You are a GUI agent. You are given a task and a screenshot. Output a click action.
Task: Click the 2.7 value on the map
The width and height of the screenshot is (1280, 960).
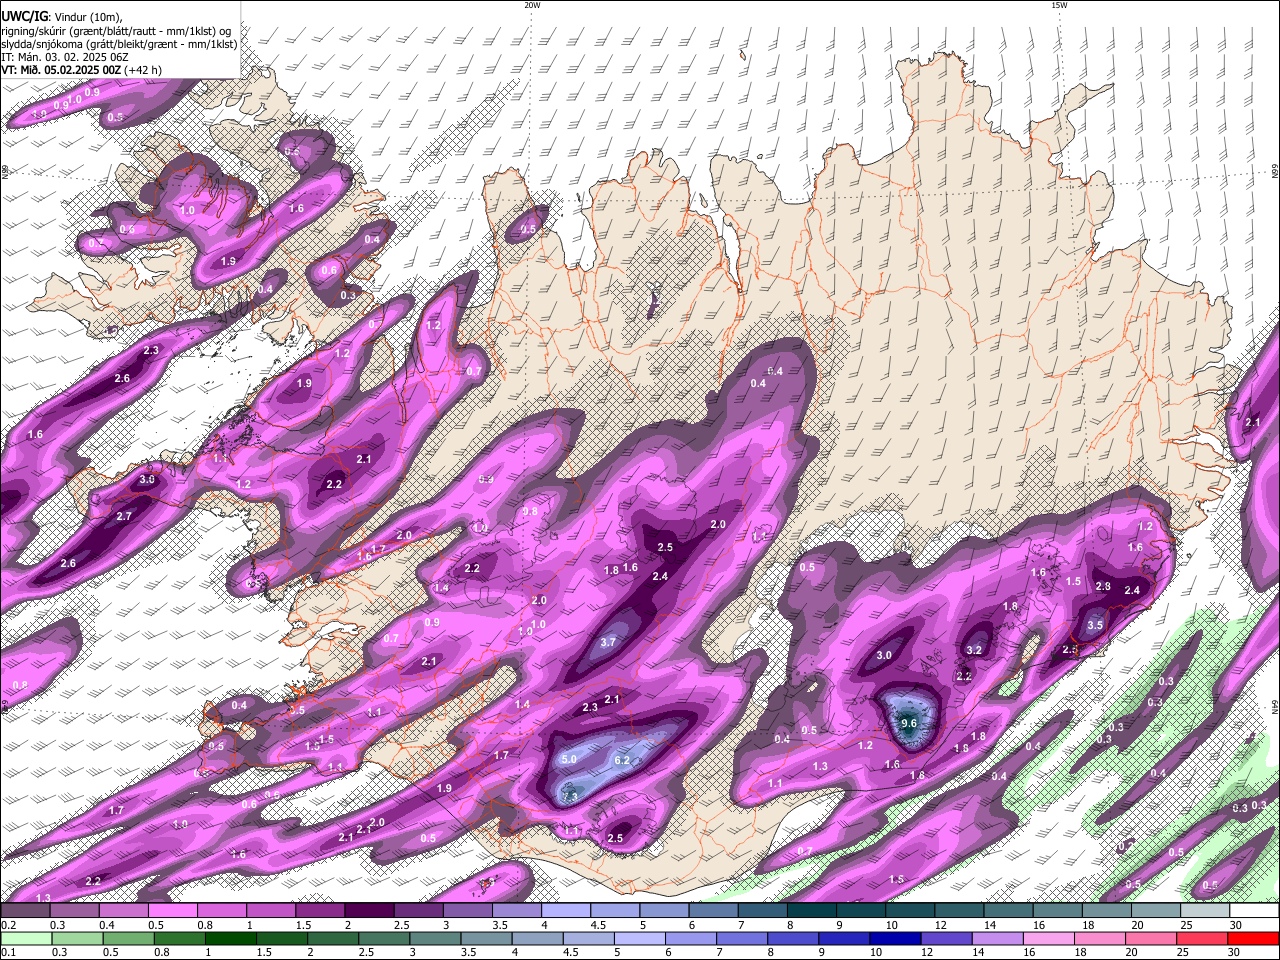pyautogui.click(x=124, y=516)
